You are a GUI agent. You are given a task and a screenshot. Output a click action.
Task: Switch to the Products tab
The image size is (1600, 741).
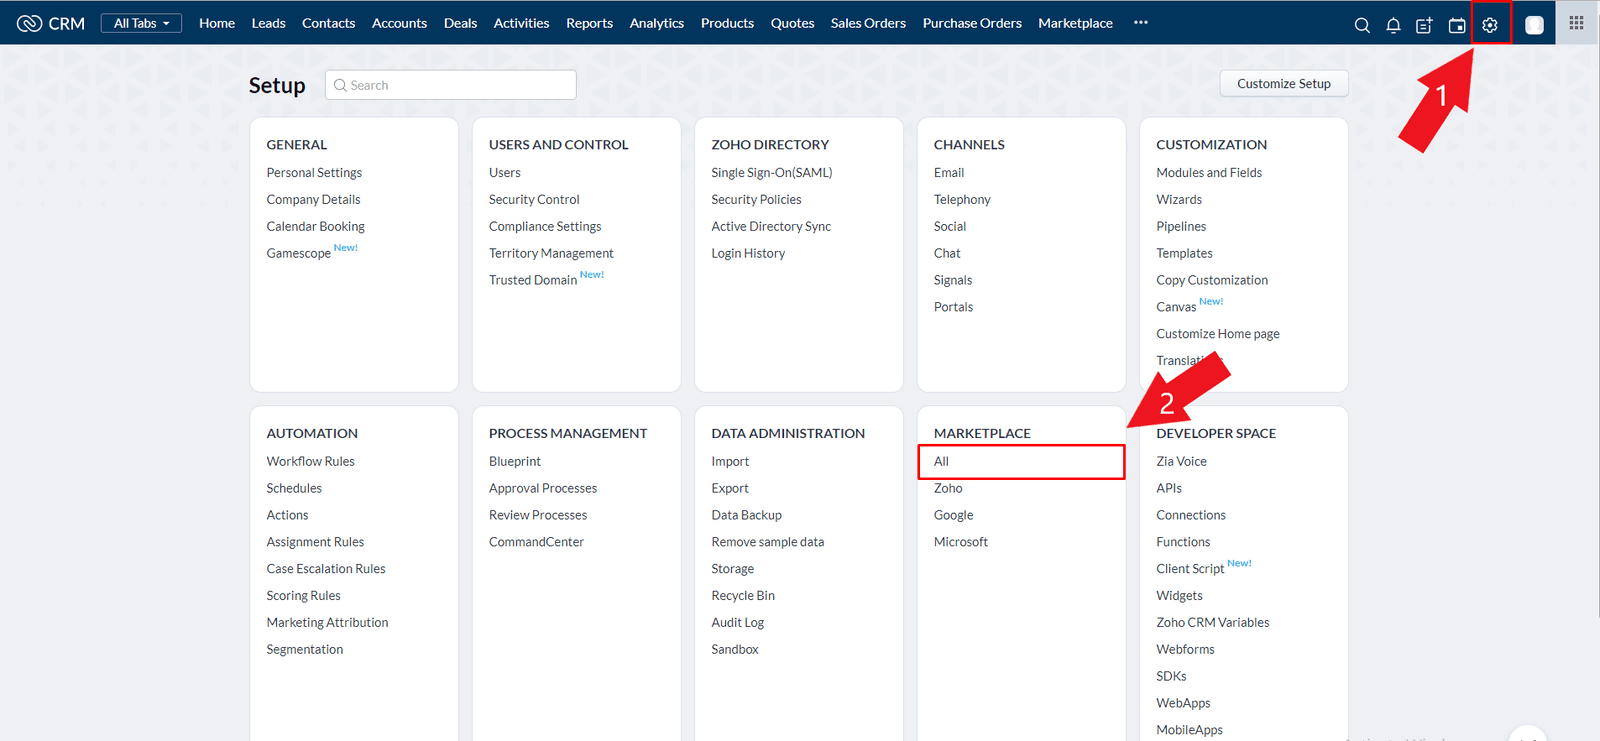click(727, 23)
